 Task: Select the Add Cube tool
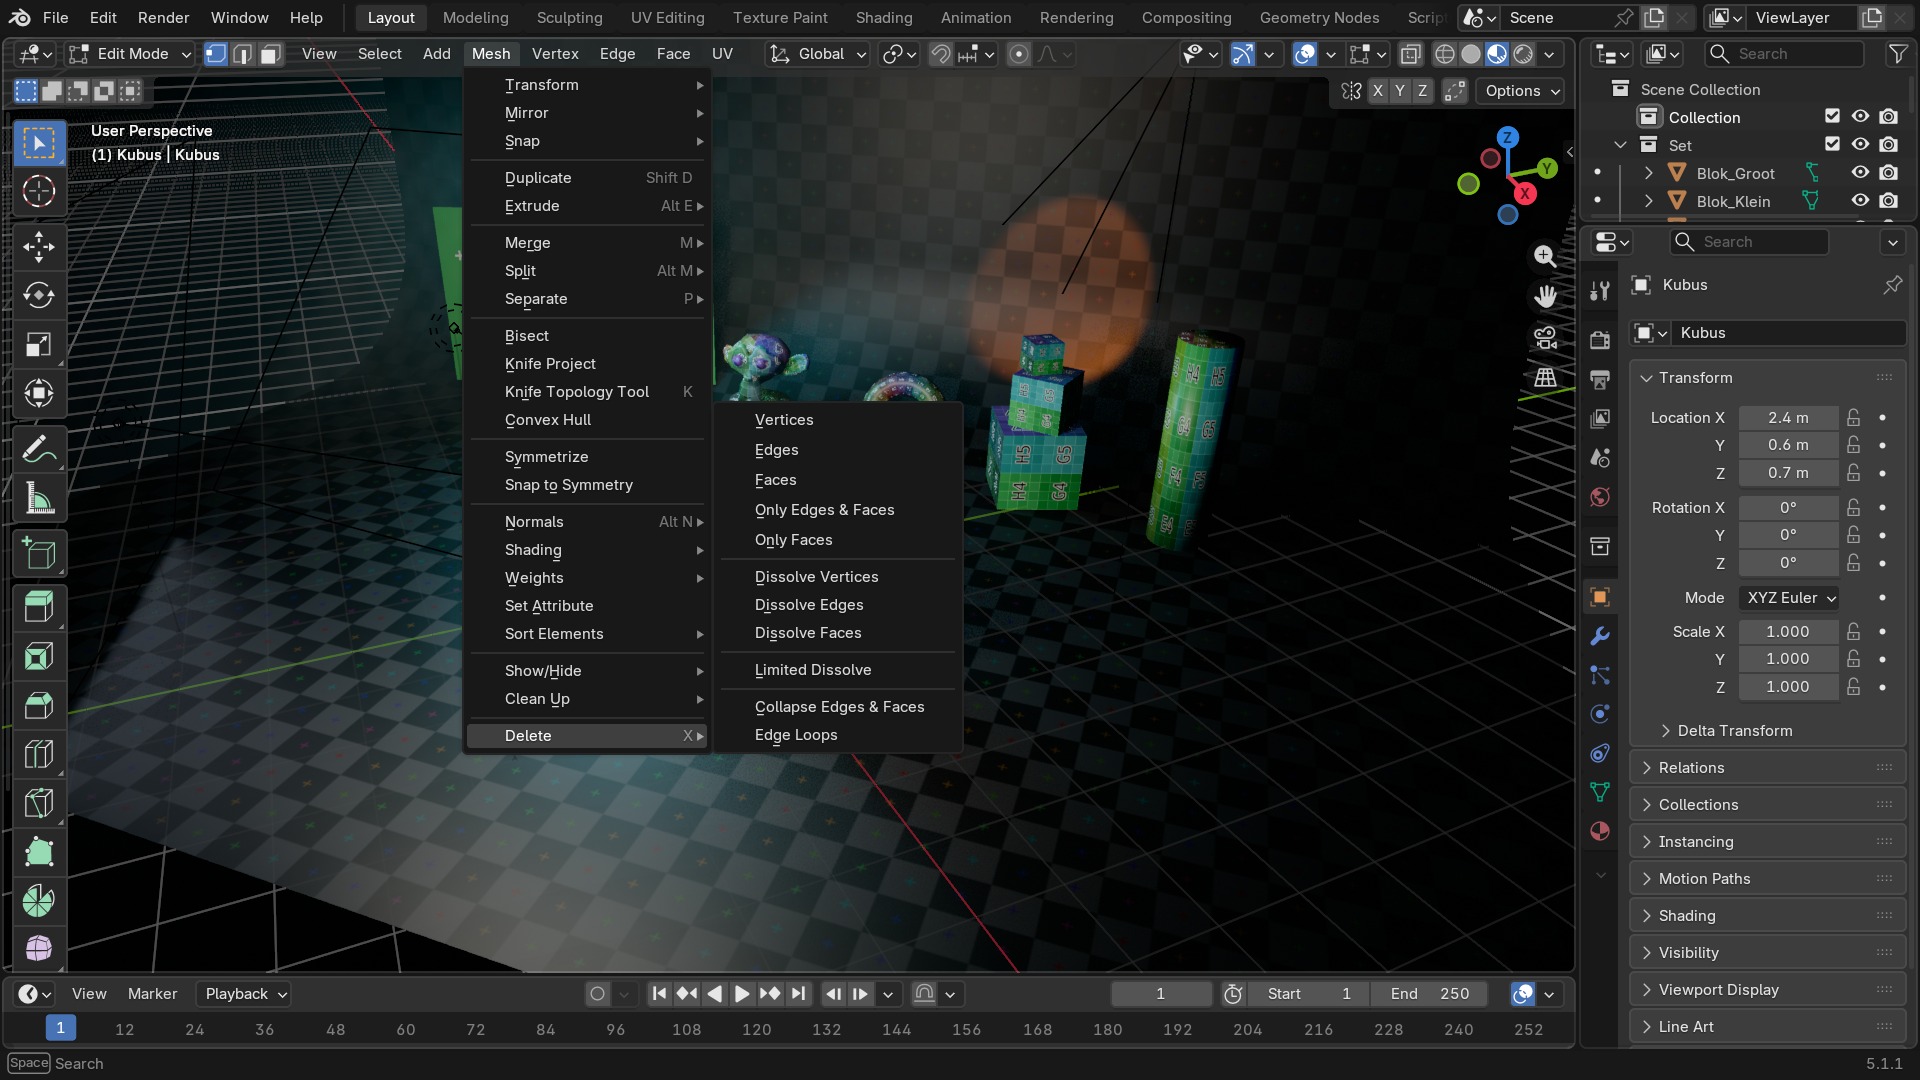[x=39, y=554]
